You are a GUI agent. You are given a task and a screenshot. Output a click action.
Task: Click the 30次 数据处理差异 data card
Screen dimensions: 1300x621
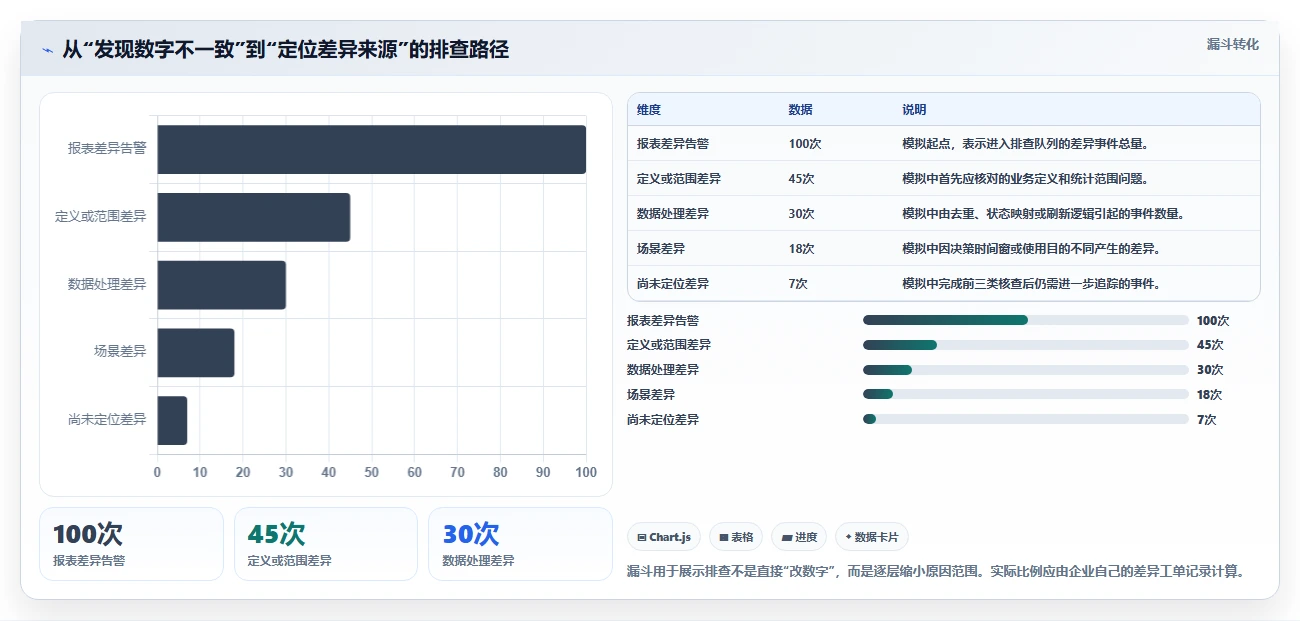520,544
